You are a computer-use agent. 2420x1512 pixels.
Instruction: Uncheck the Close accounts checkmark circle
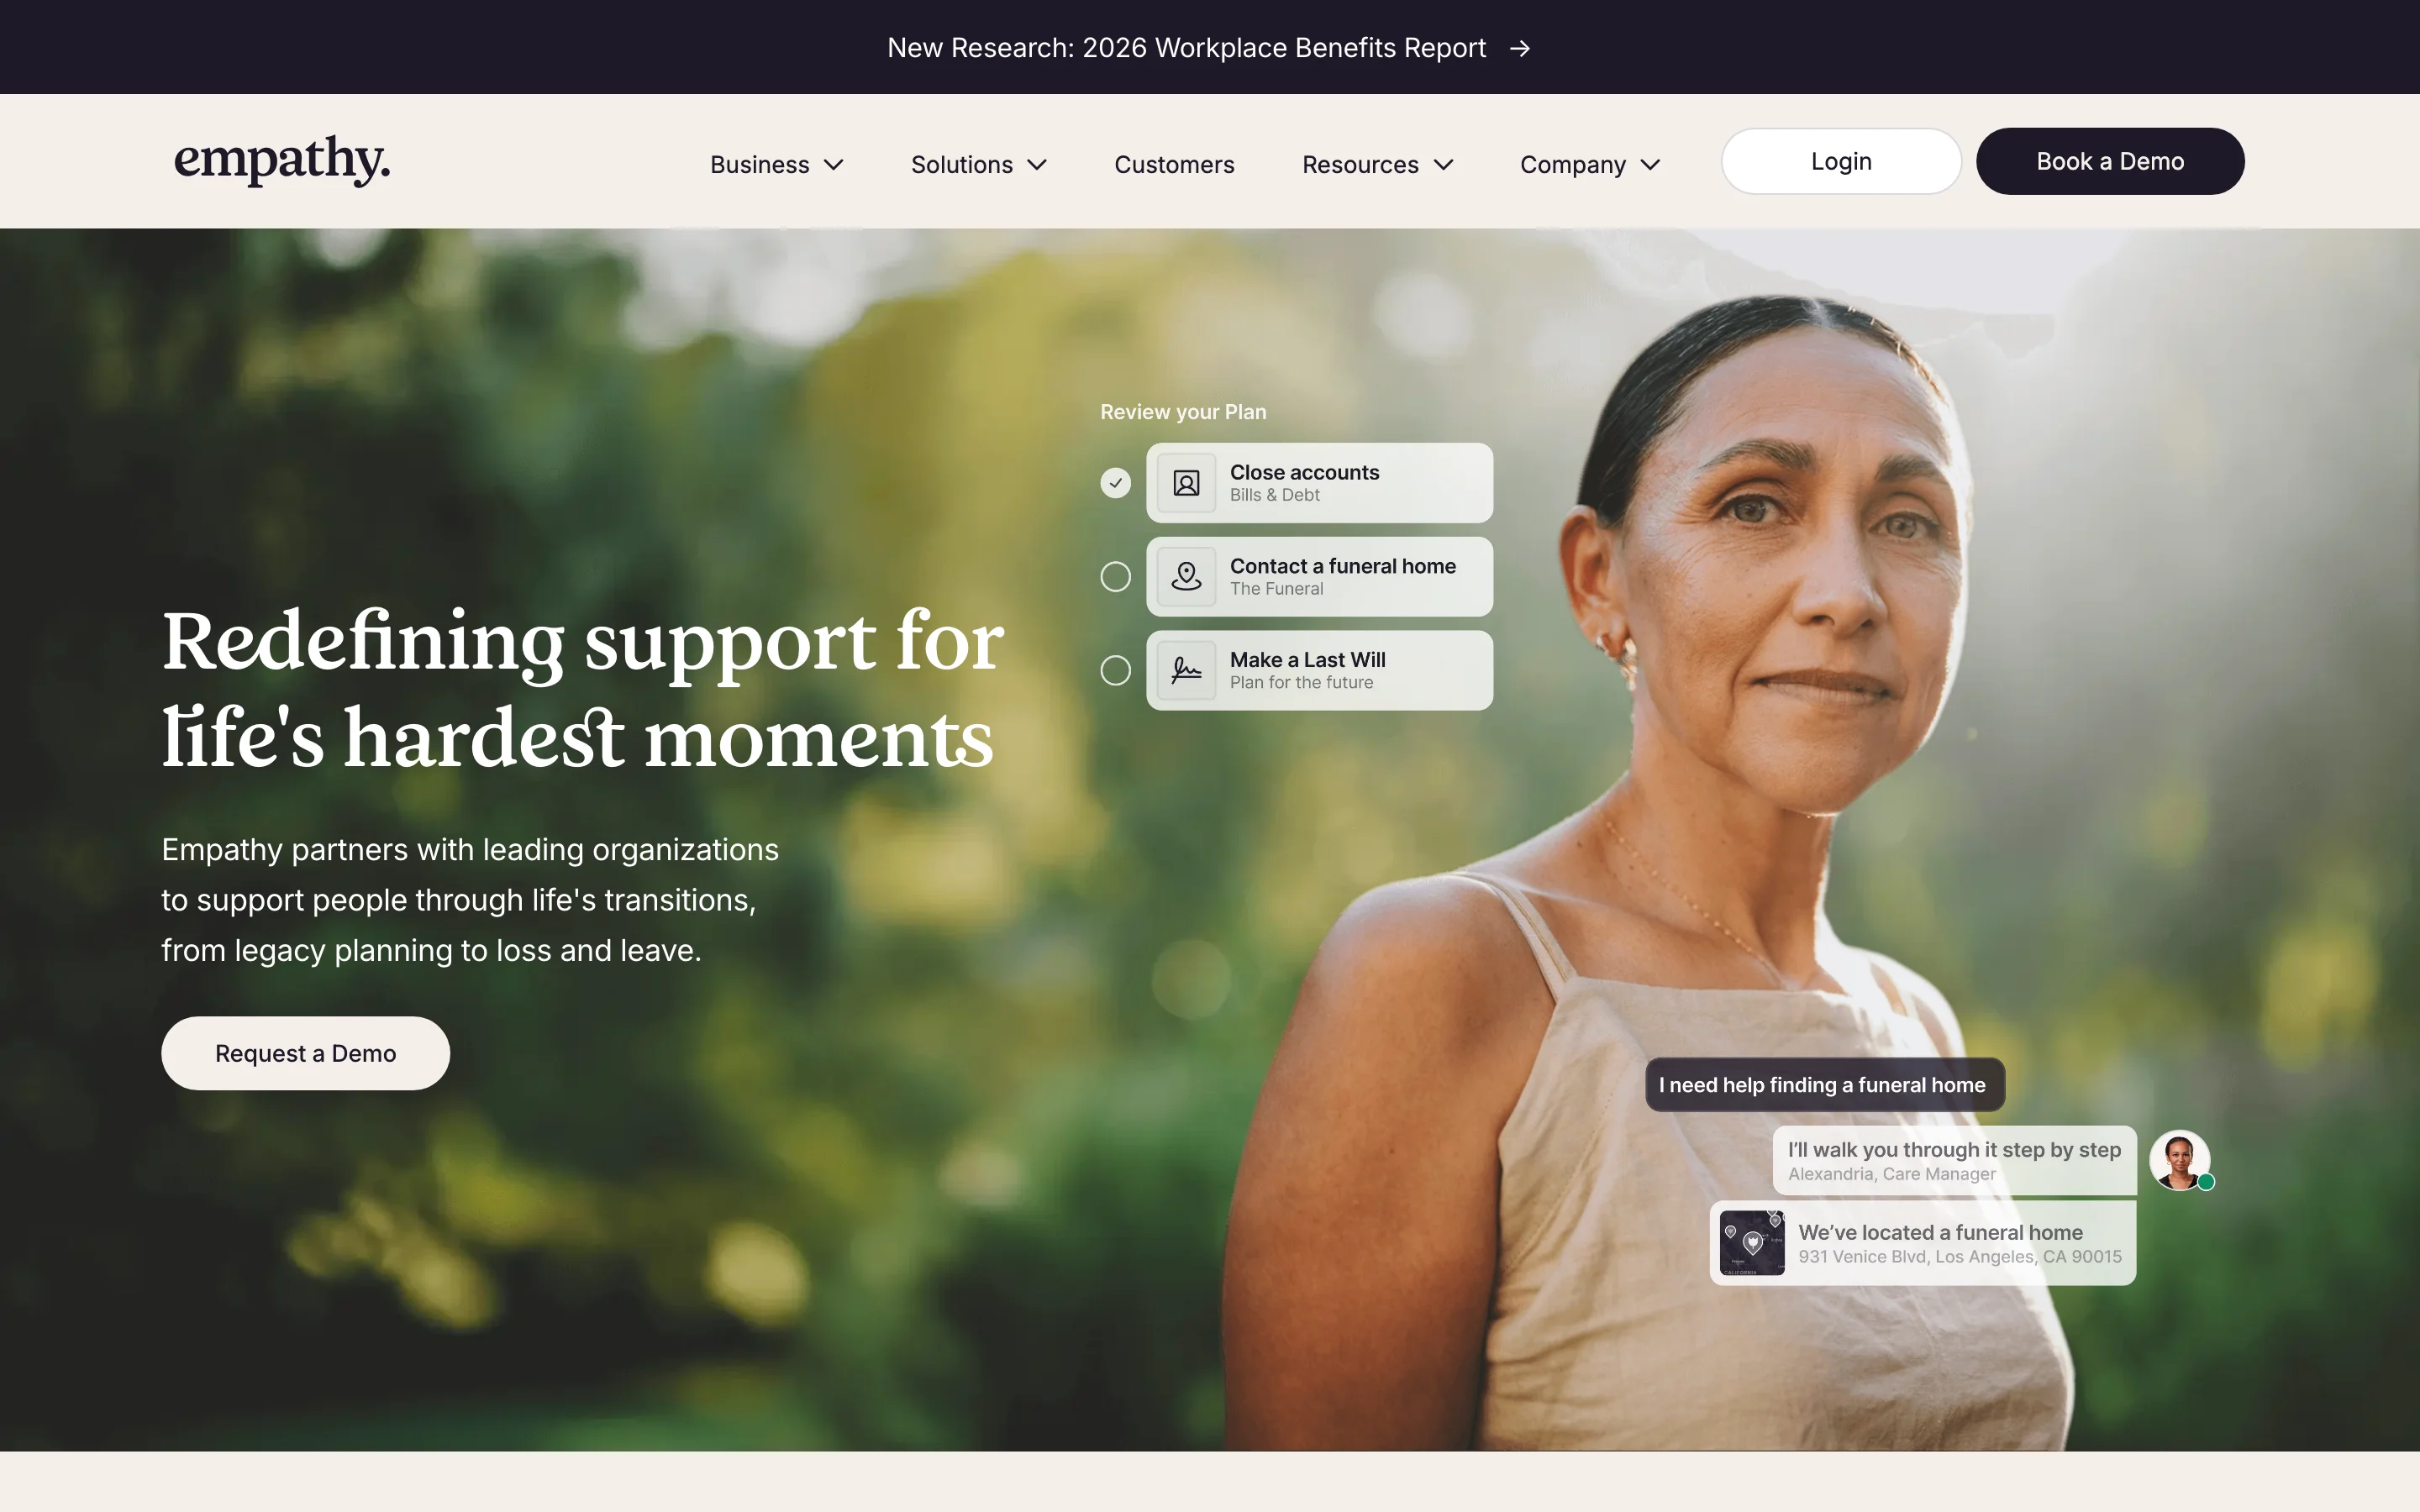1115,483
